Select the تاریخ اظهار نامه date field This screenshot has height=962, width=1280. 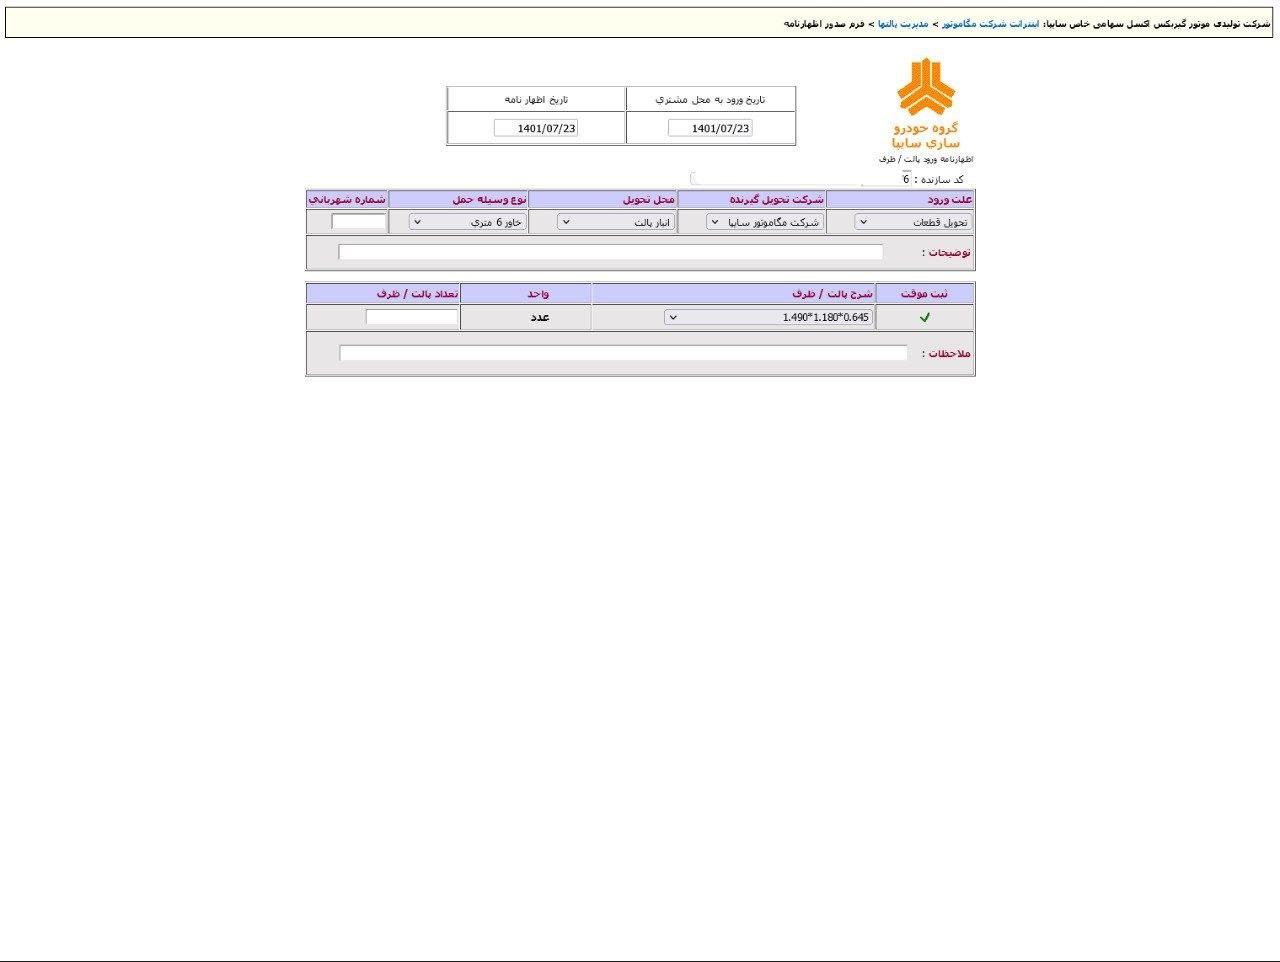(x=536, y=128)
